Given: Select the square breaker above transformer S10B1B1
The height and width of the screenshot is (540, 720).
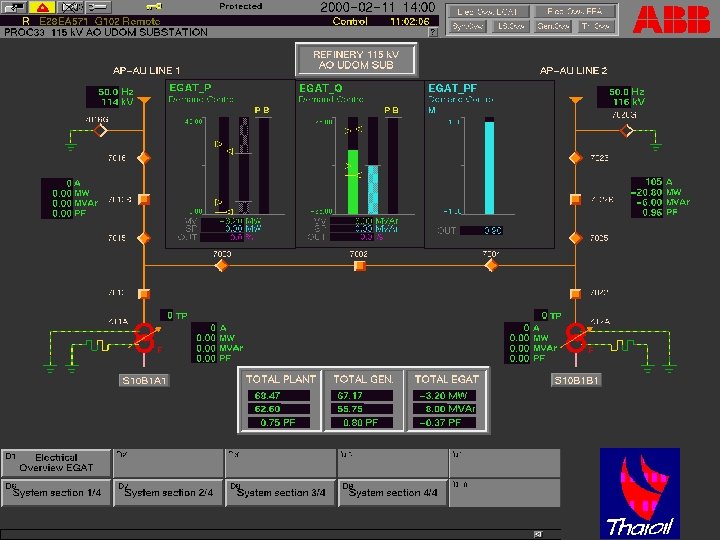Looking at the screenshot, I should (575, 293).
